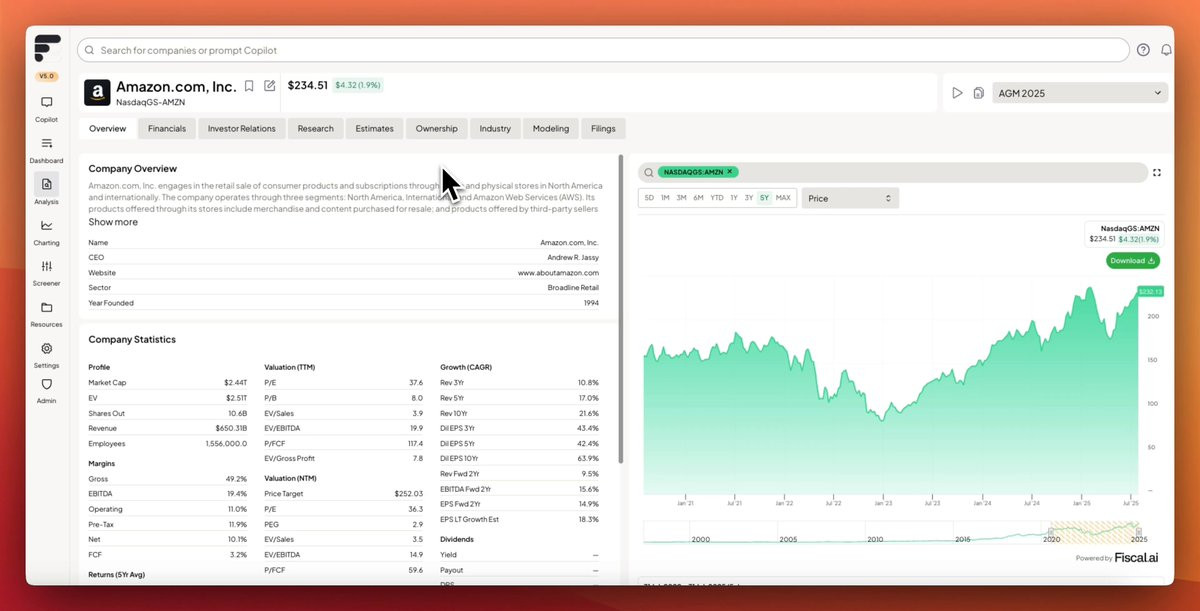Open the Ownership tab

[437, 128]
